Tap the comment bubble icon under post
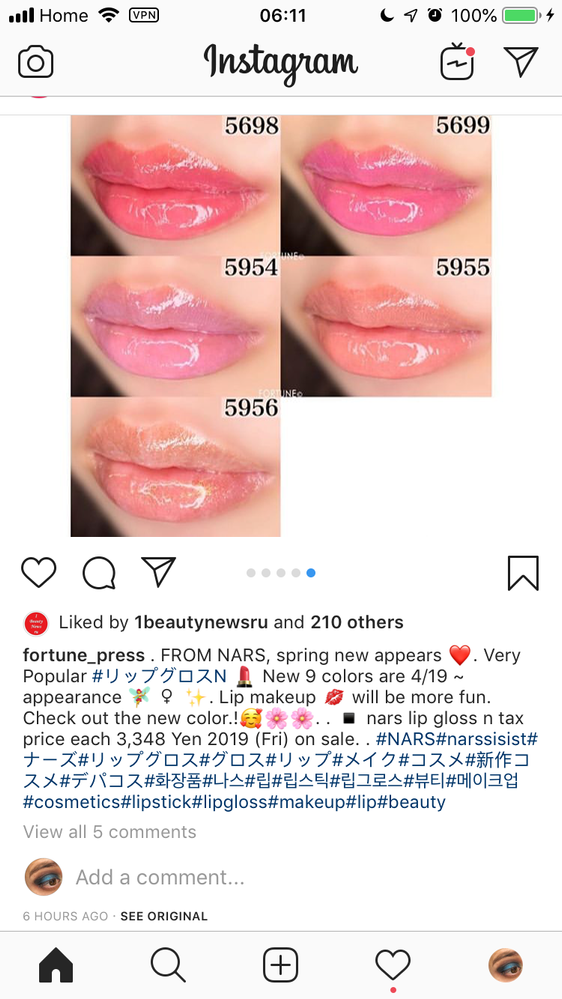This screenshot has width=562, height=999. (x=99, y=573)
